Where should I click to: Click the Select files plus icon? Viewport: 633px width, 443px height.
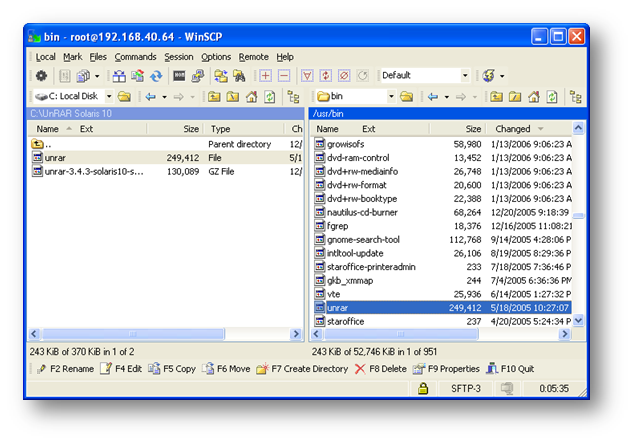[x=265, y=76]
